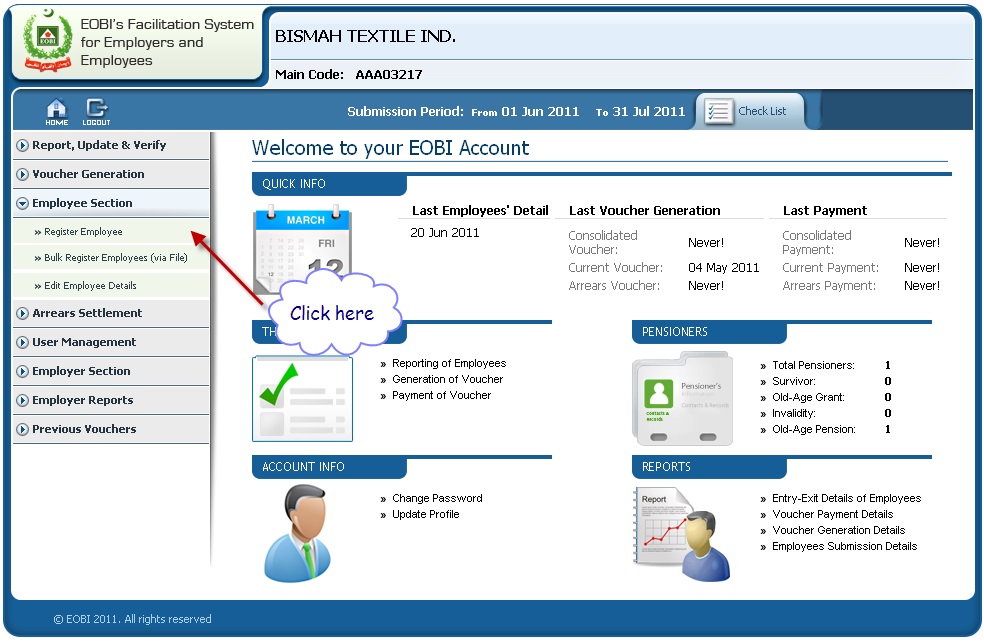Viewport: 984px width, 643px height.
Task: Click Last Payment heading
Action: [825, 211]
